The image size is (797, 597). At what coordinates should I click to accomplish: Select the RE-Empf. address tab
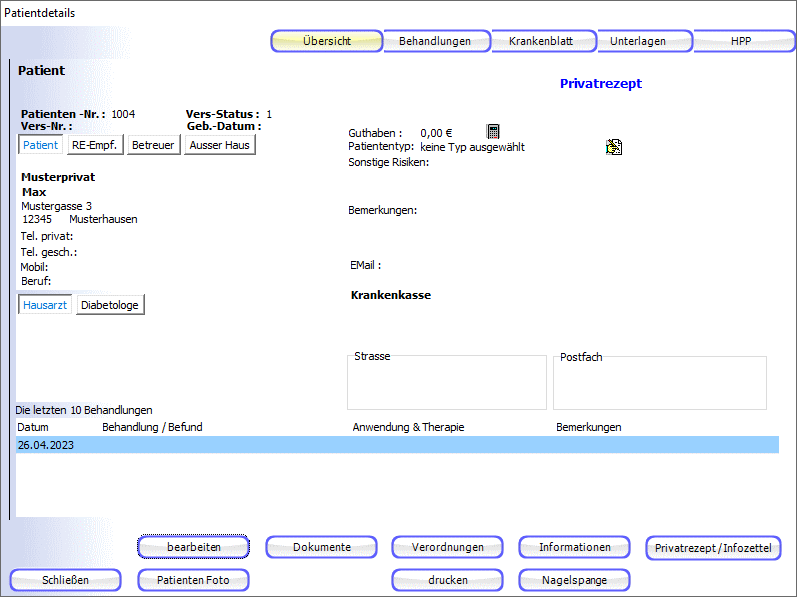(95, 145)
